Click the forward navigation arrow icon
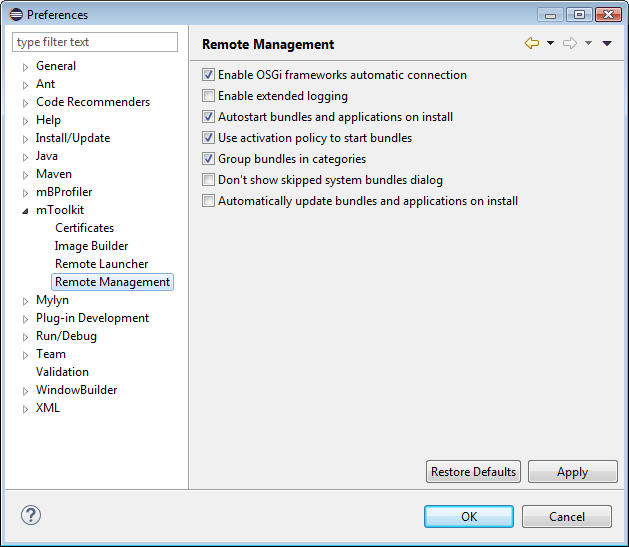 [x=570, y=44]
